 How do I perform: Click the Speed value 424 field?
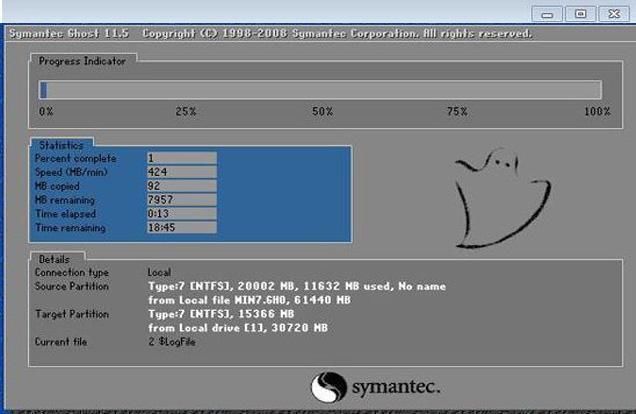click(182, 172)
